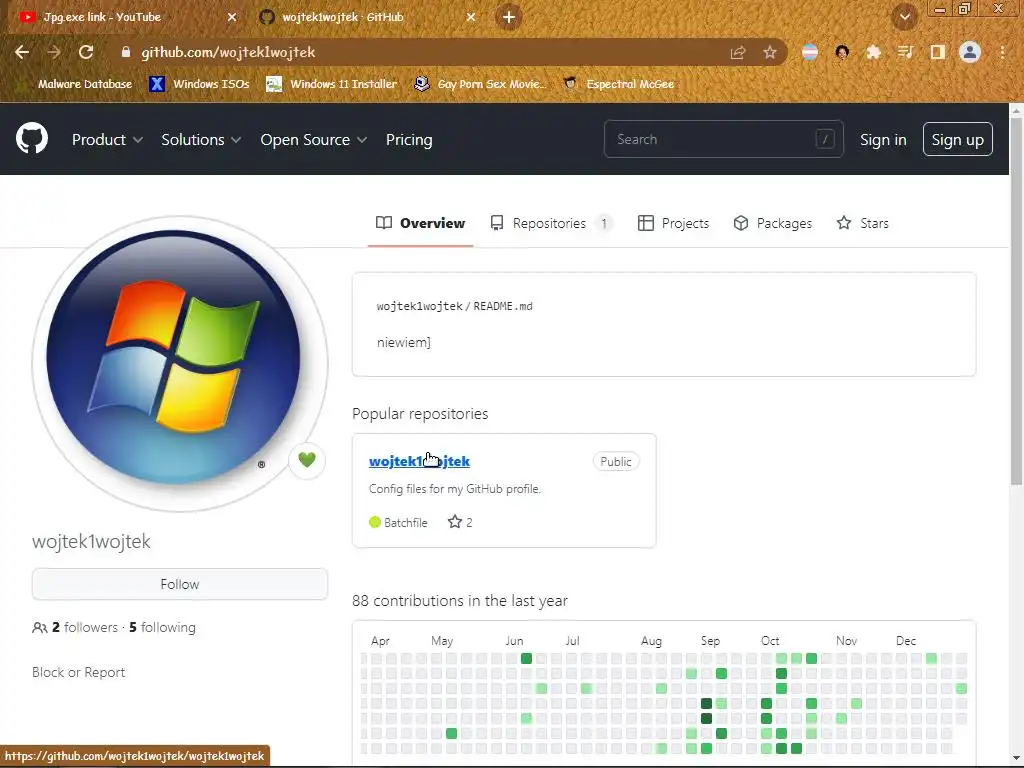Click the dark green contribution square under Jun

pos(526,658)
